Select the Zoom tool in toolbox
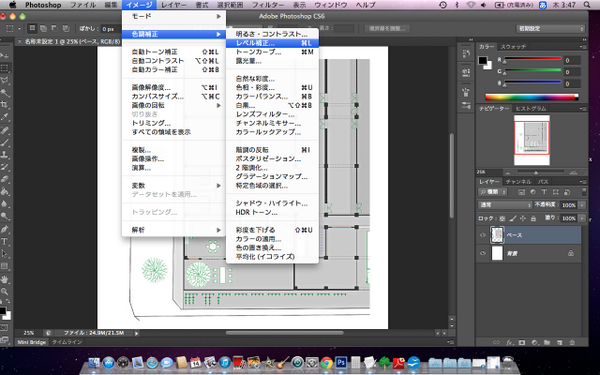This screenshot has height=375, width=600. (5, 292)
